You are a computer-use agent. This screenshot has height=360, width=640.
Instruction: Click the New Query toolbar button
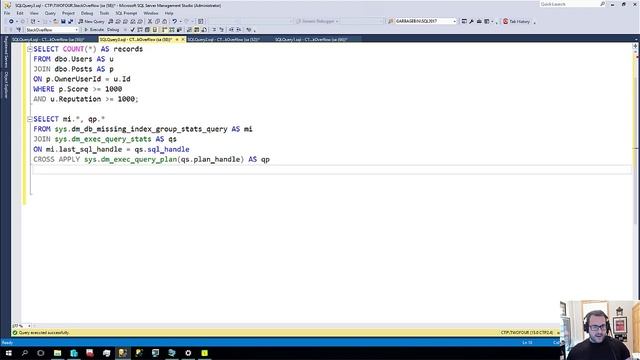[x=91, y=21]
